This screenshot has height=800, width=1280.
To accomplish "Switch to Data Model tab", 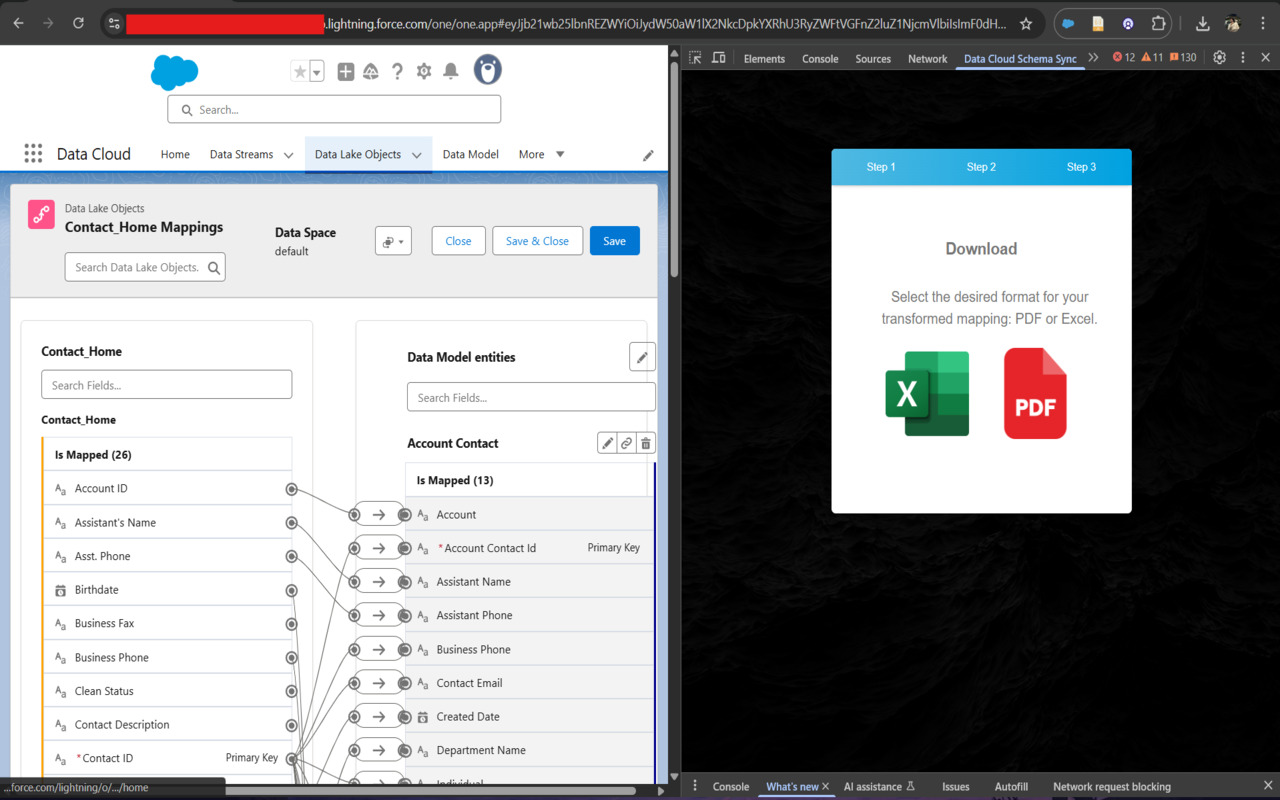I will pyautogui.click(x=470, y=154).
